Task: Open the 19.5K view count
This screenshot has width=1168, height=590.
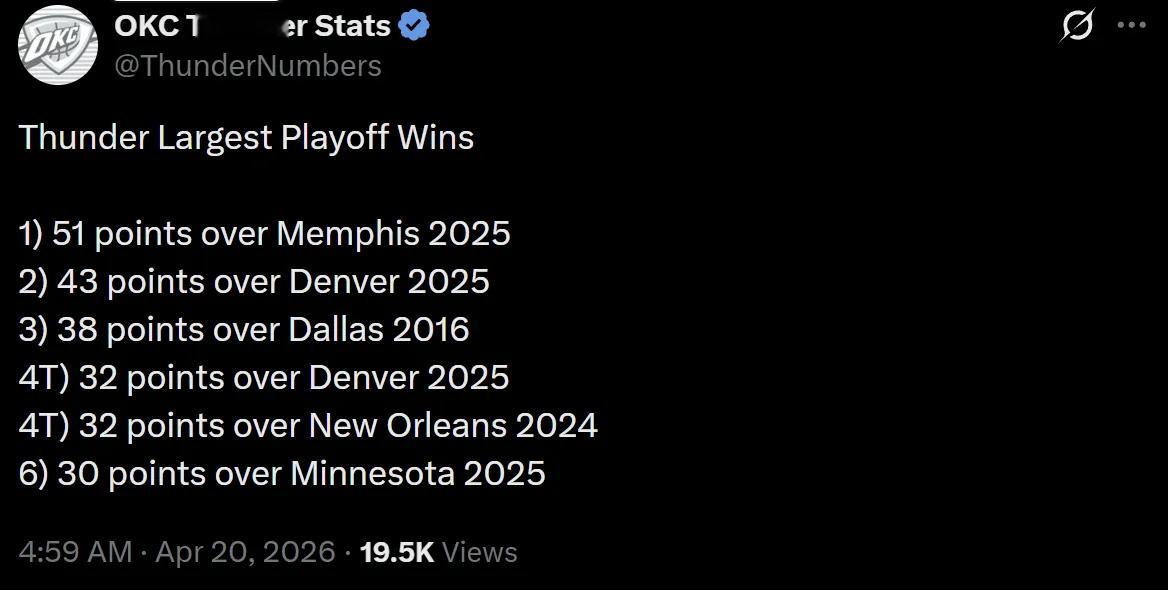Action: (396, 552)
